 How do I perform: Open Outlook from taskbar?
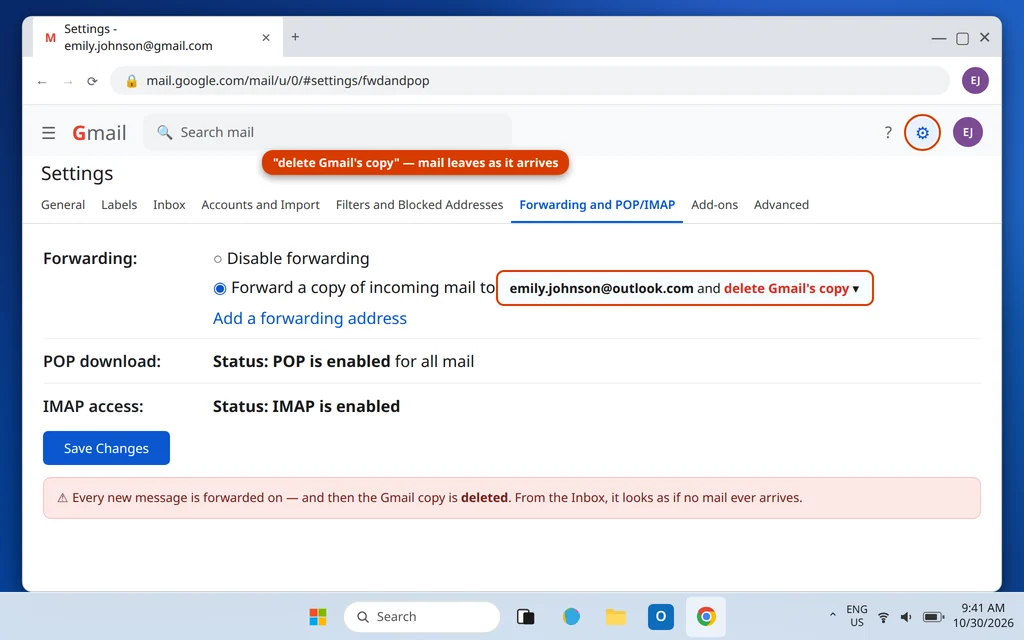point(661,616)
